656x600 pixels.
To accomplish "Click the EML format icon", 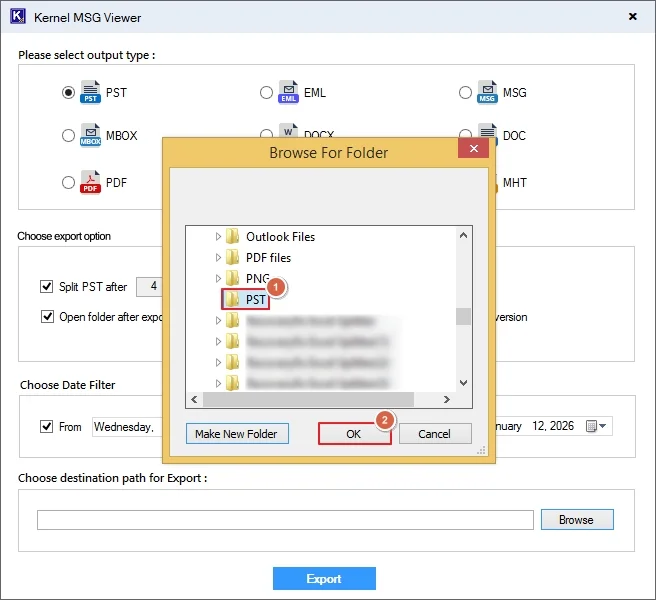I will coord(288,92).
